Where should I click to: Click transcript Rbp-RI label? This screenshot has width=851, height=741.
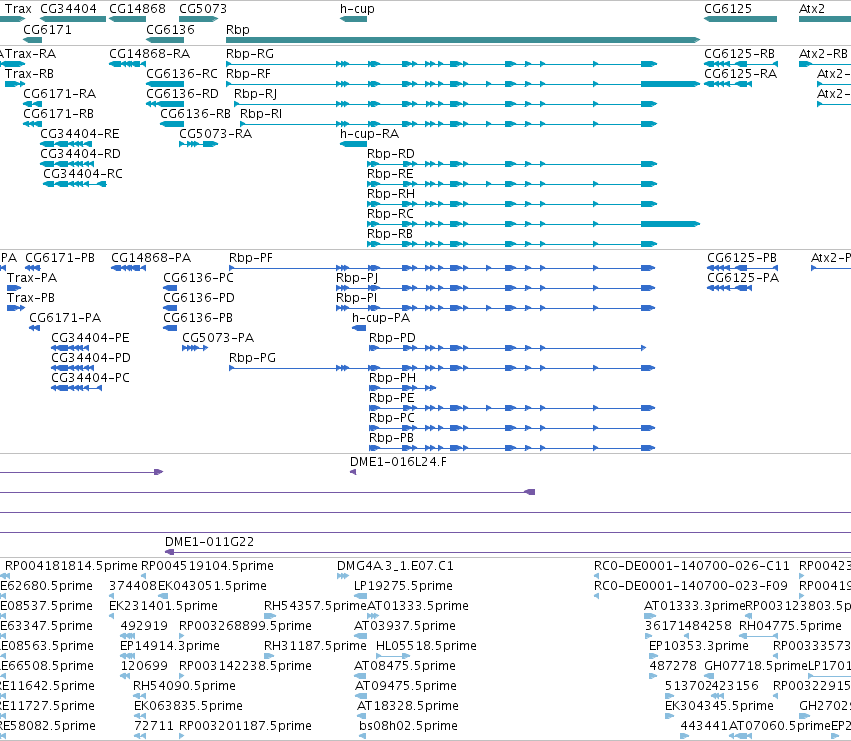point(261,114)
